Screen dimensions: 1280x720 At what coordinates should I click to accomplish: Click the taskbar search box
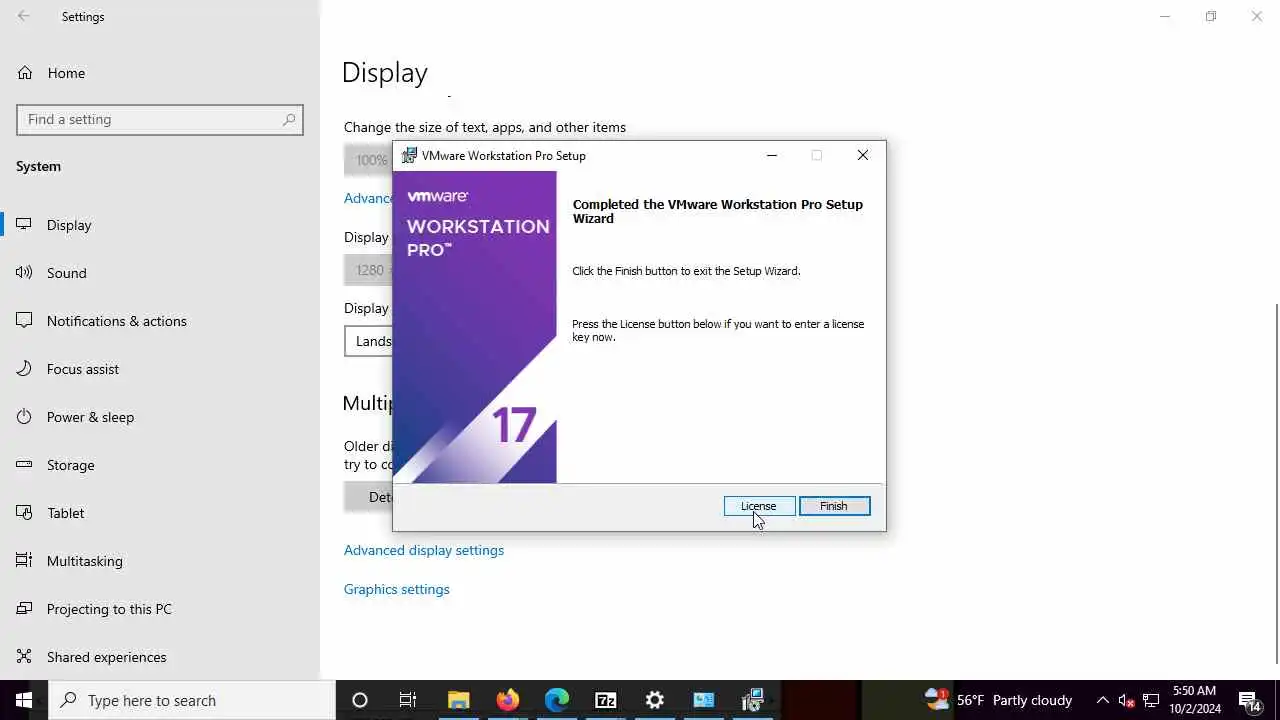pyautogui.click(x=192, y=700)
